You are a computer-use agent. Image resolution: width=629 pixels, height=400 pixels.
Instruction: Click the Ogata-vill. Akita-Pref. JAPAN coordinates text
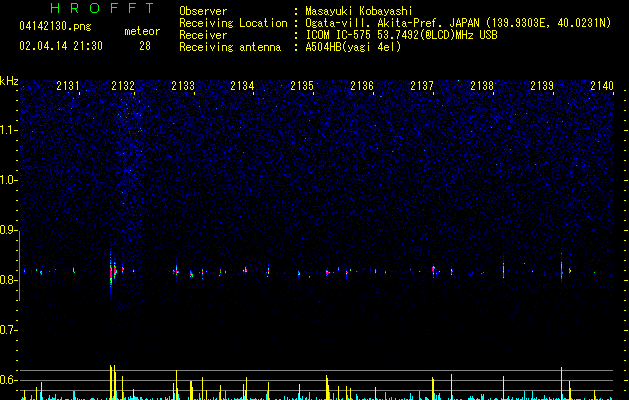(x=458, y=23)
